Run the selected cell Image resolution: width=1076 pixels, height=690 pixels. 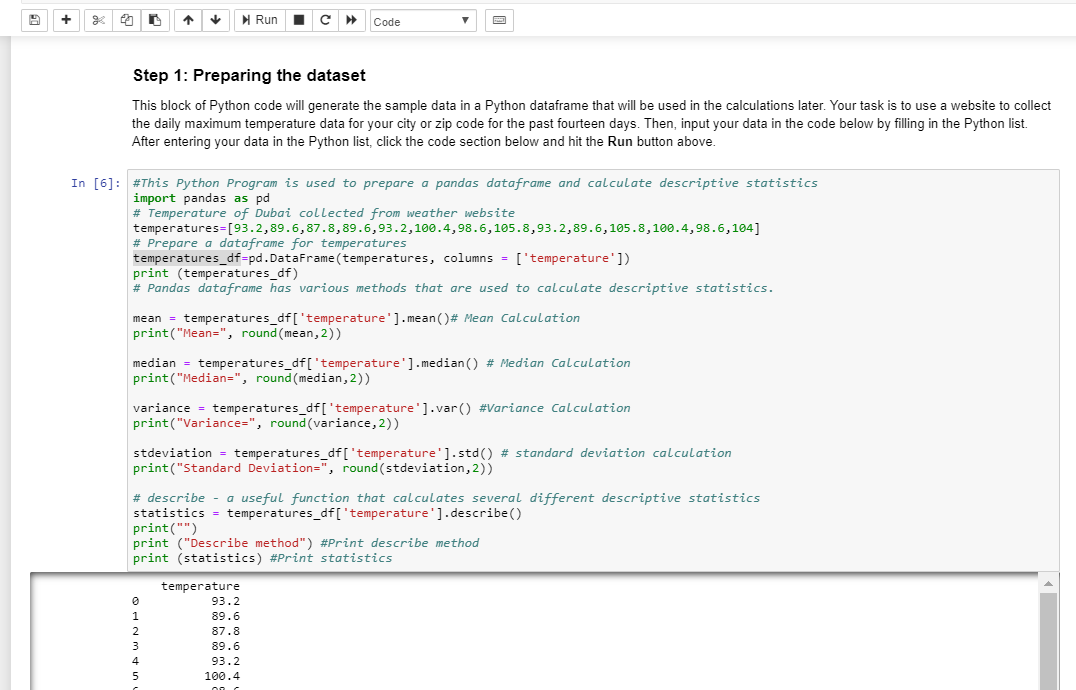point(259,21)
